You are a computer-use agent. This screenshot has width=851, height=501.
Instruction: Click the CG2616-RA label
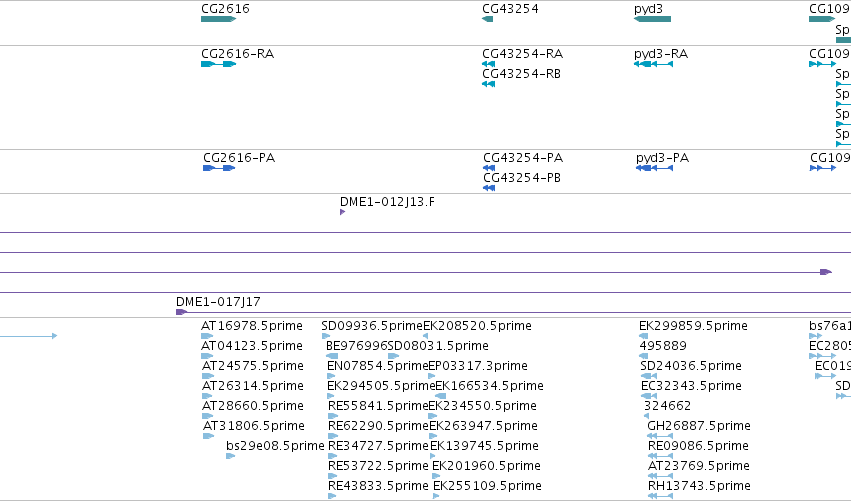(237, 54)
